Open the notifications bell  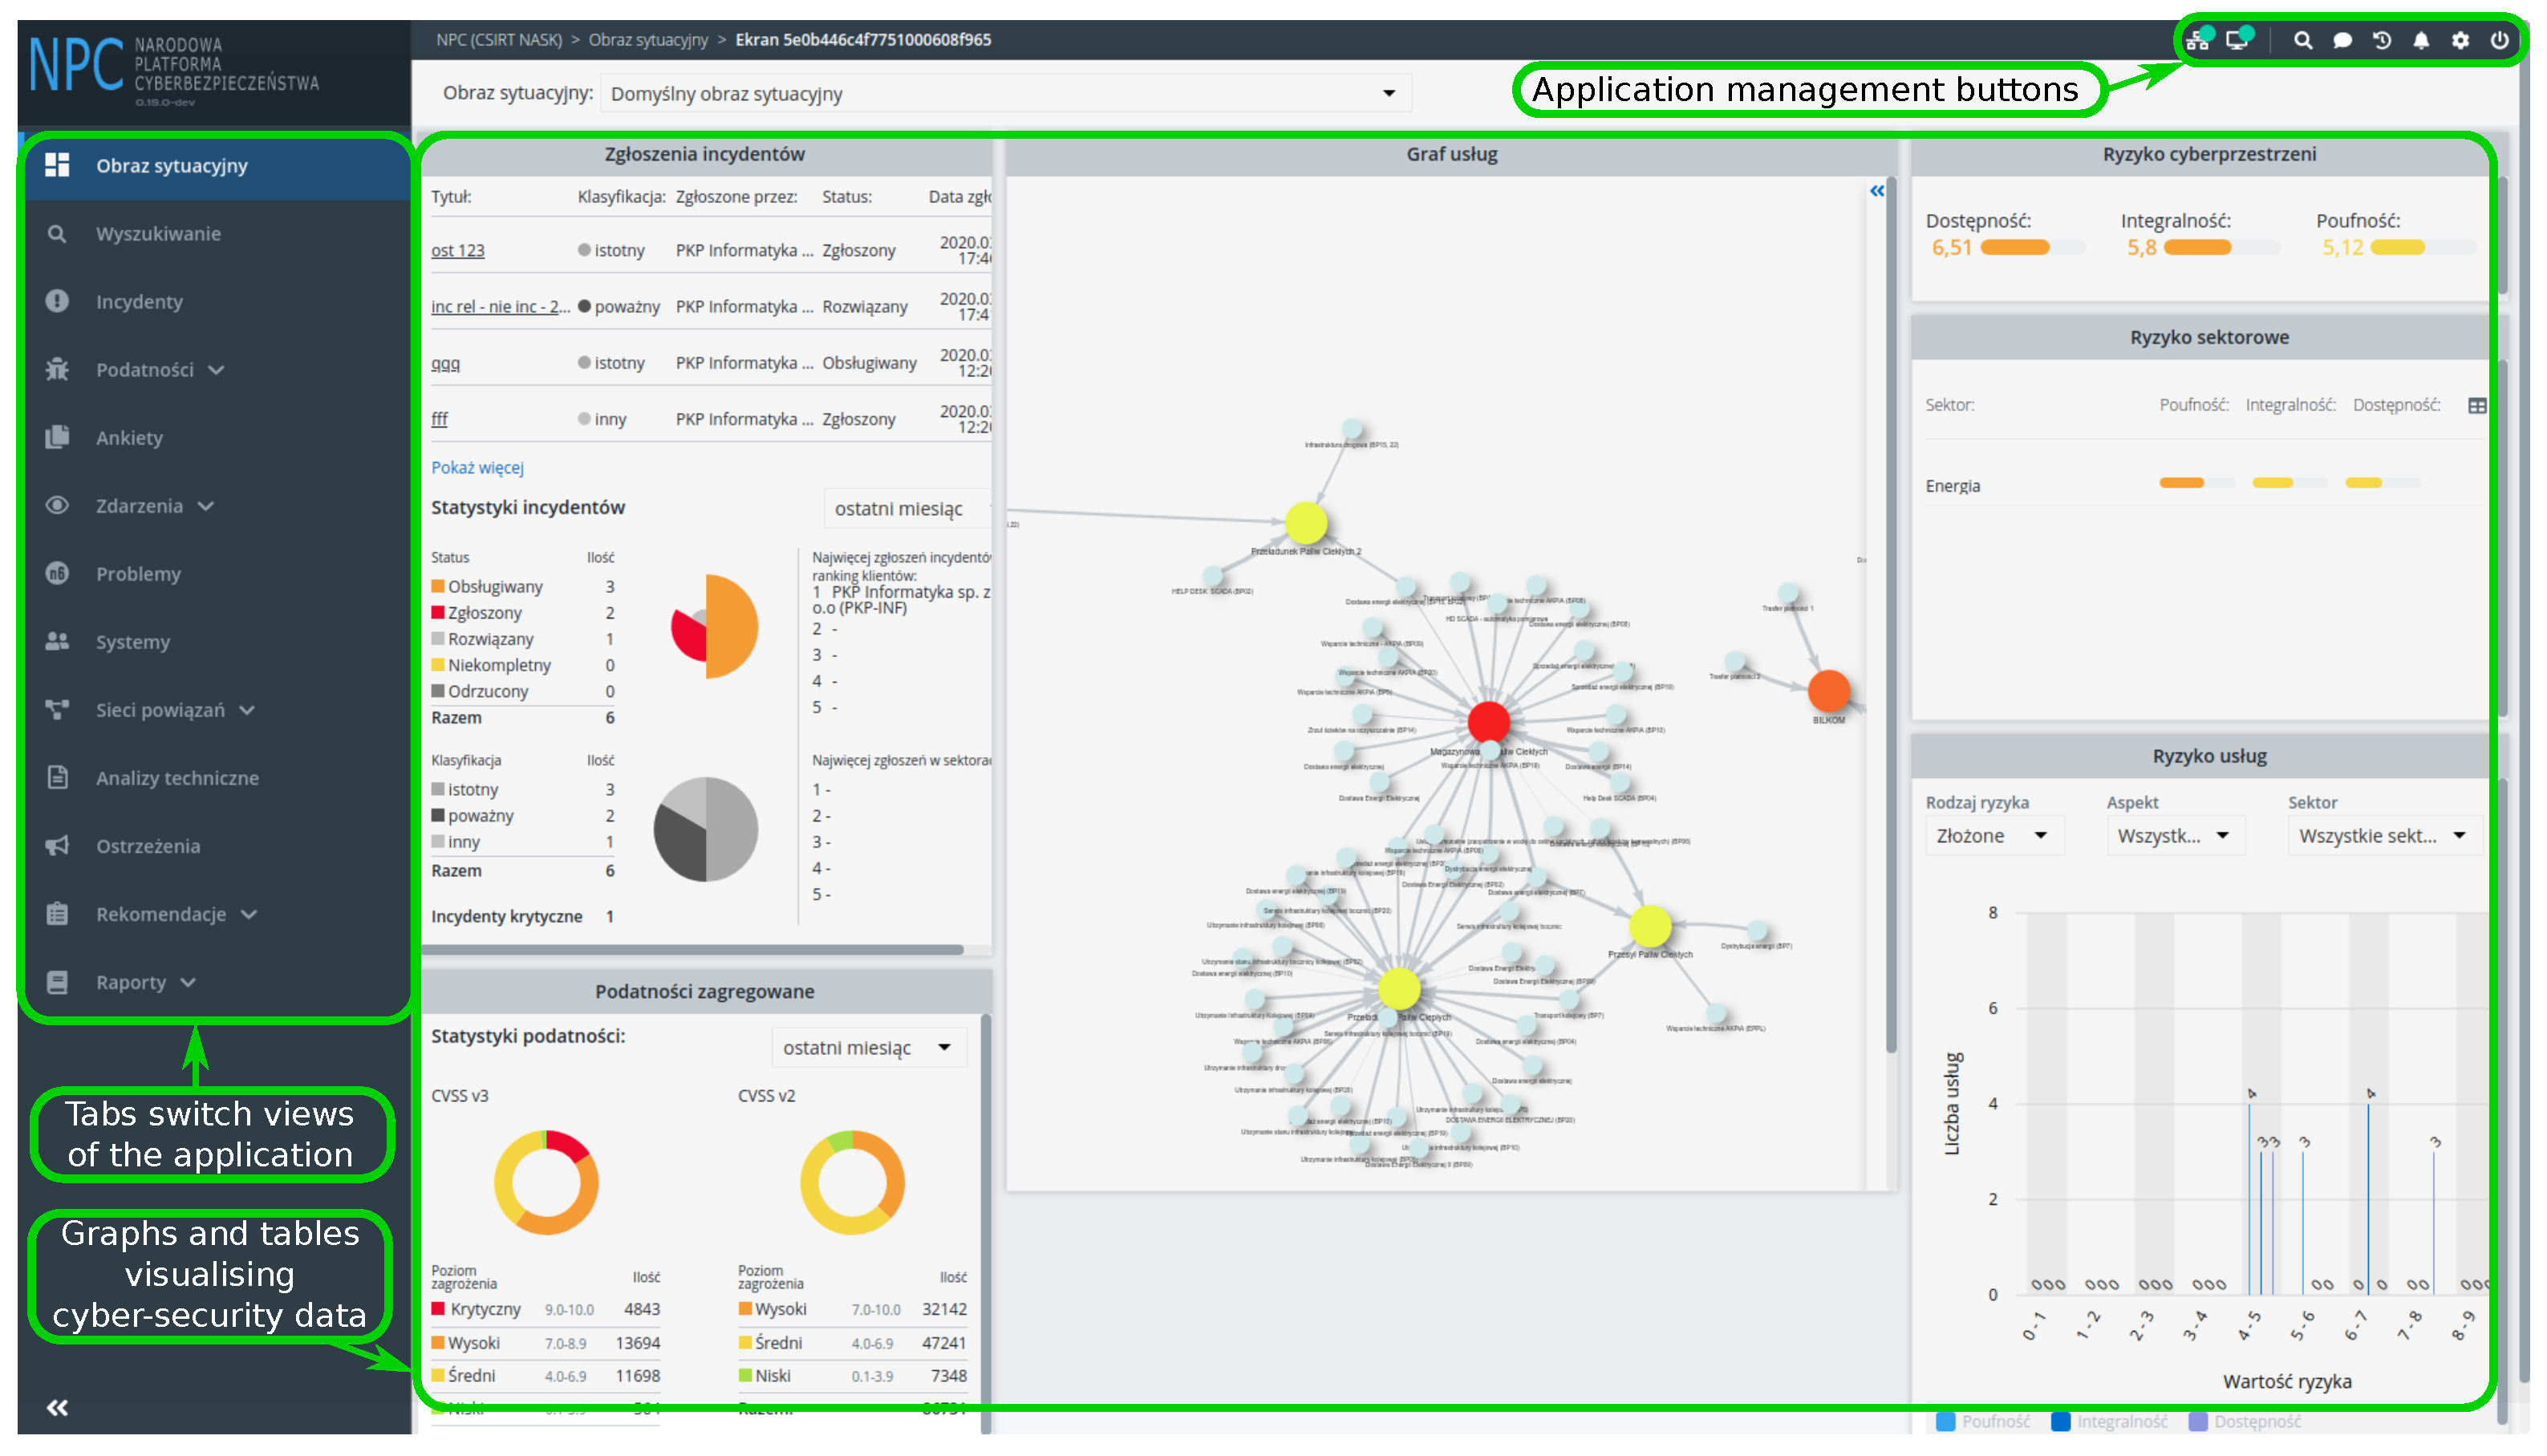click(2422, 41)
